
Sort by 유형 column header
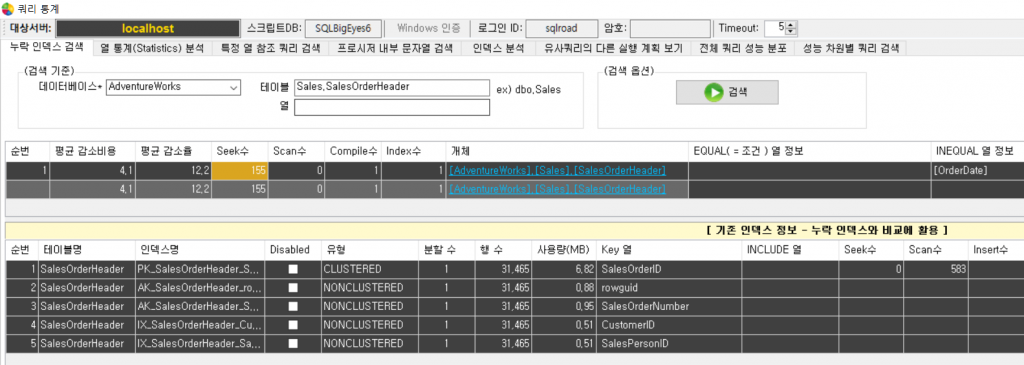[x=369, y=249]
